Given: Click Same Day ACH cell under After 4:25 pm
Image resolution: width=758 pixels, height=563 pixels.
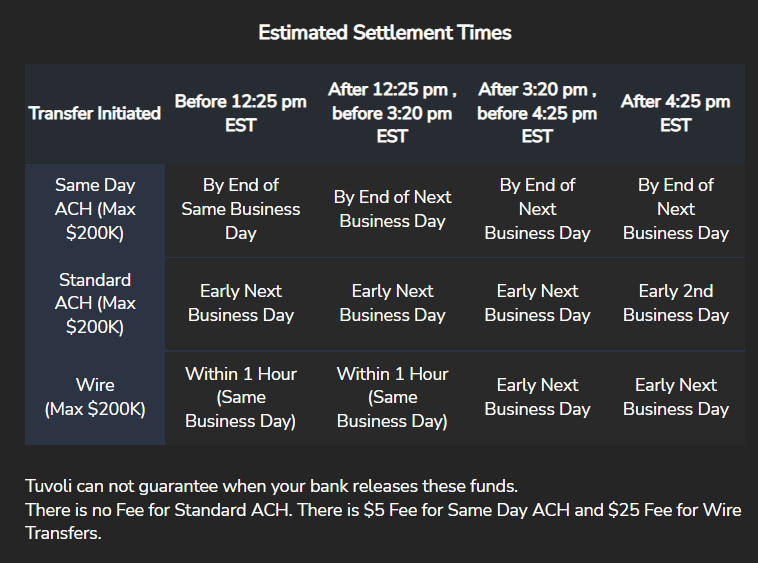Looking at the screenshot, I should click(675, 209).
